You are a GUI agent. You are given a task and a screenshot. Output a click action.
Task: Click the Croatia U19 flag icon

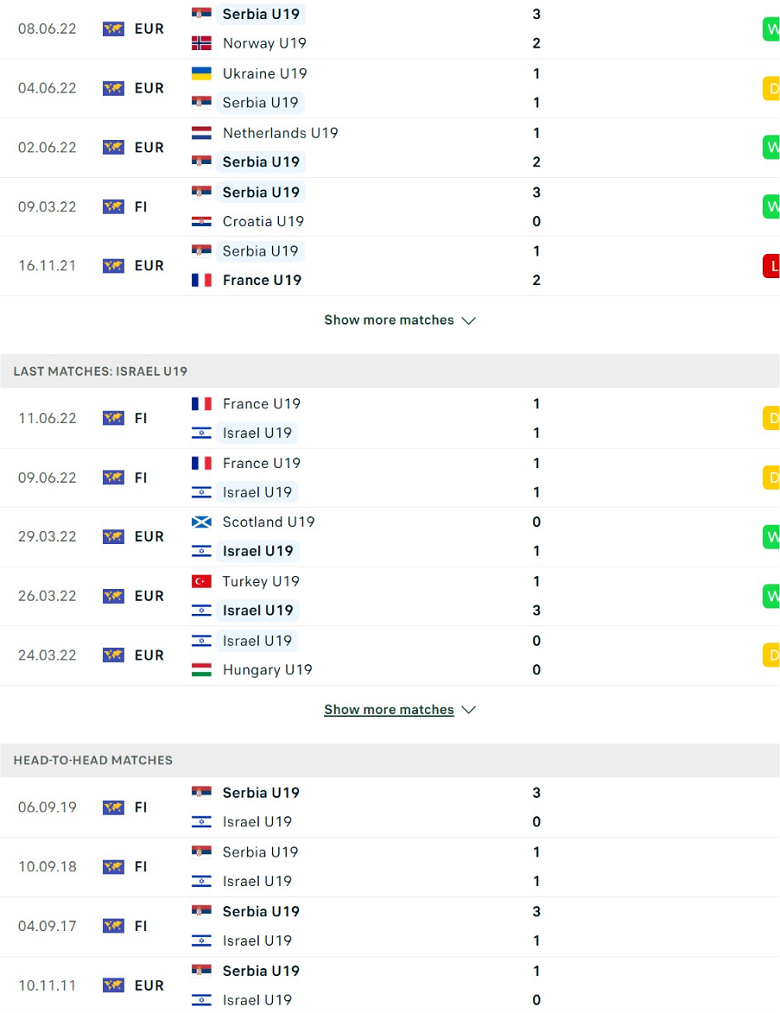click(202, 222)
